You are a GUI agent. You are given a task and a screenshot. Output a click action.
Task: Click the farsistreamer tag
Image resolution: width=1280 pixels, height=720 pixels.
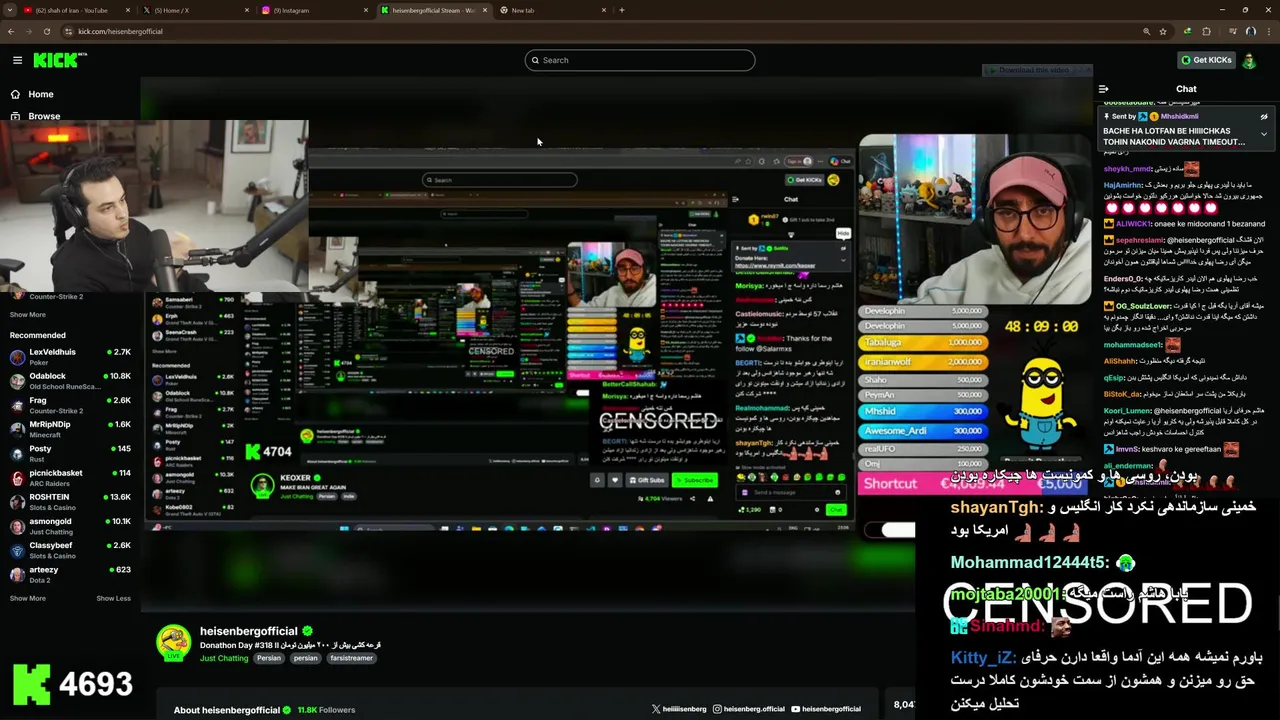(x=351, y=658)
